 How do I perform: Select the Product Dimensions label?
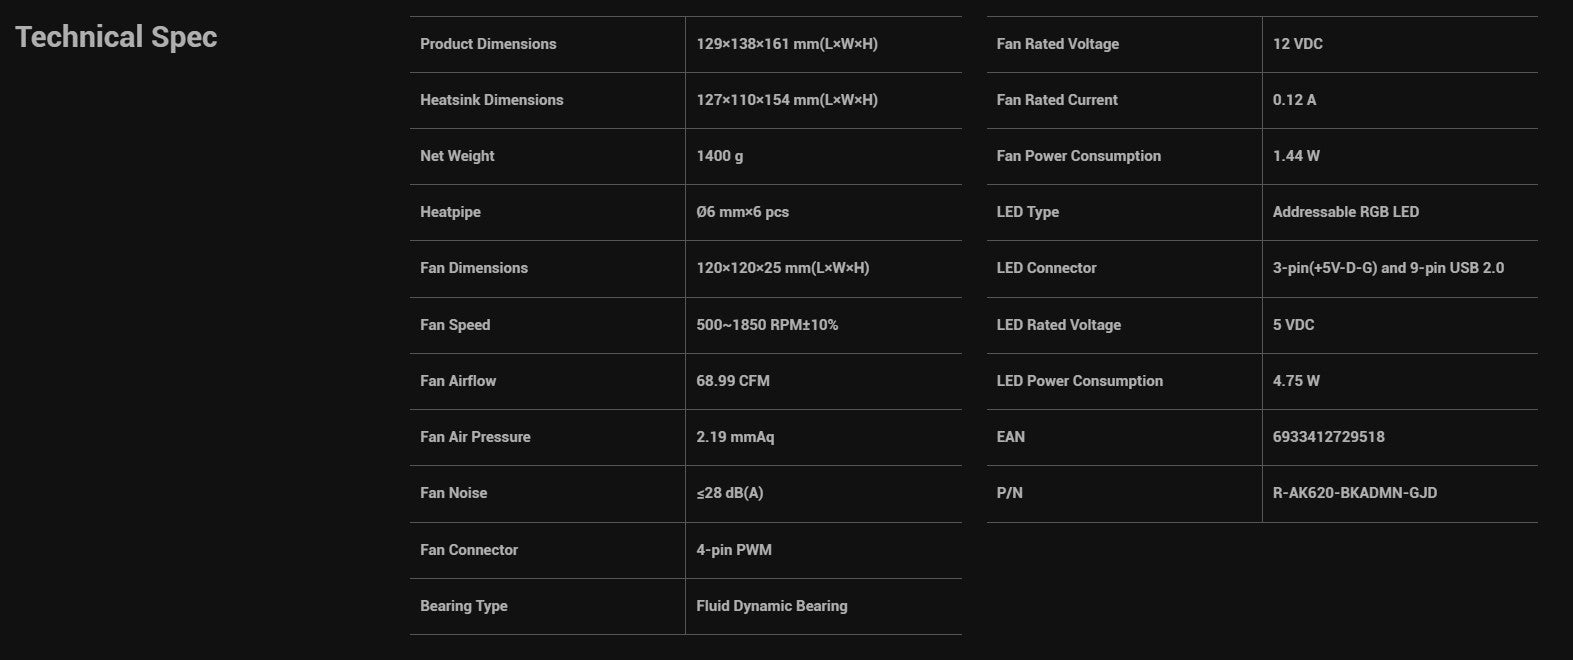pyautogui.click(x=488, y=44)
